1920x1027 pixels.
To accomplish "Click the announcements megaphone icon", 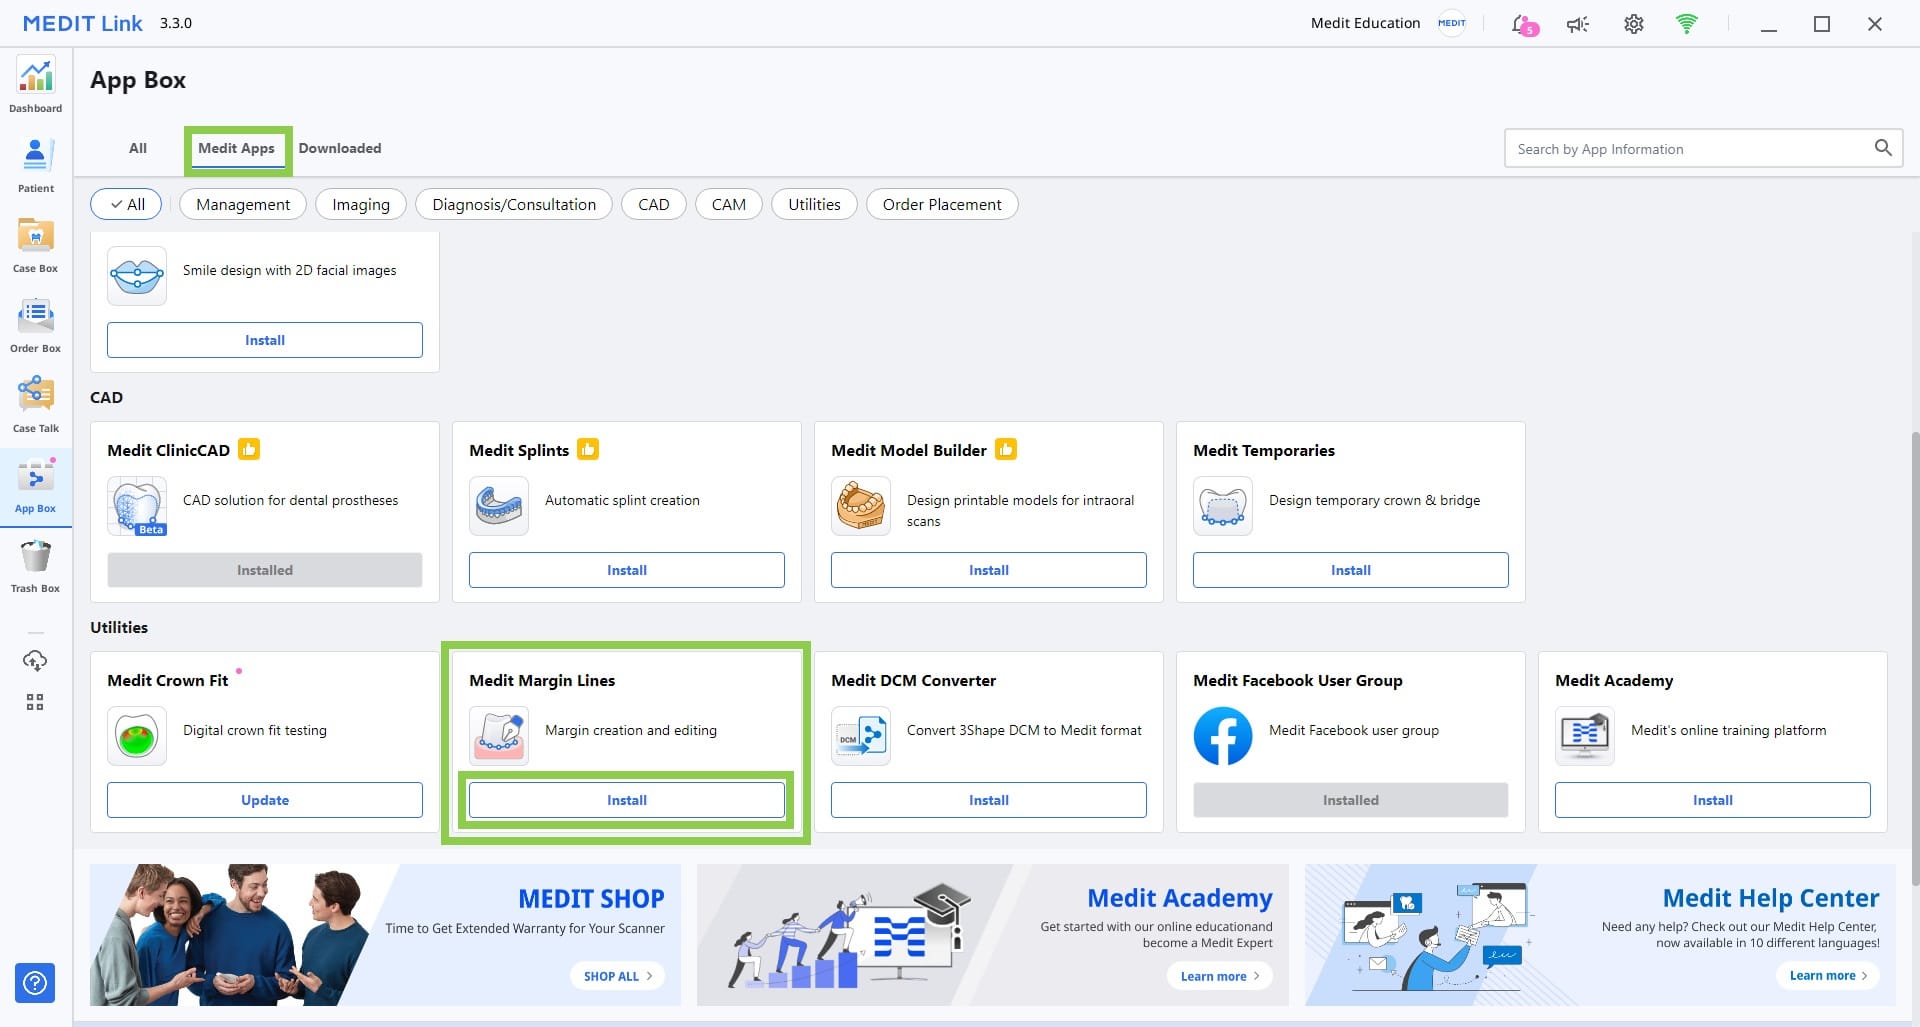I will tap(1578, 24).
